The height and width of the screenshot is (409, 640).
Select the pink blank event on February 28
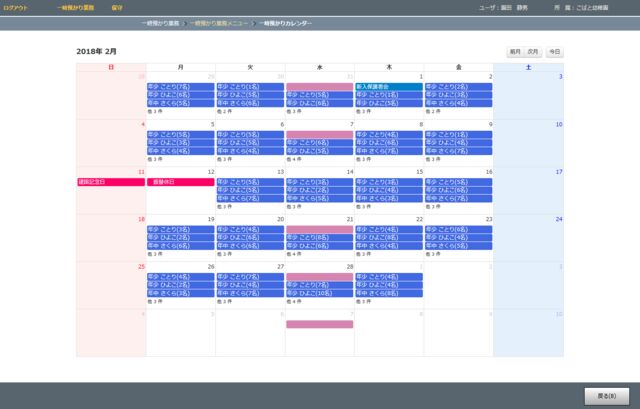point(320,277)
